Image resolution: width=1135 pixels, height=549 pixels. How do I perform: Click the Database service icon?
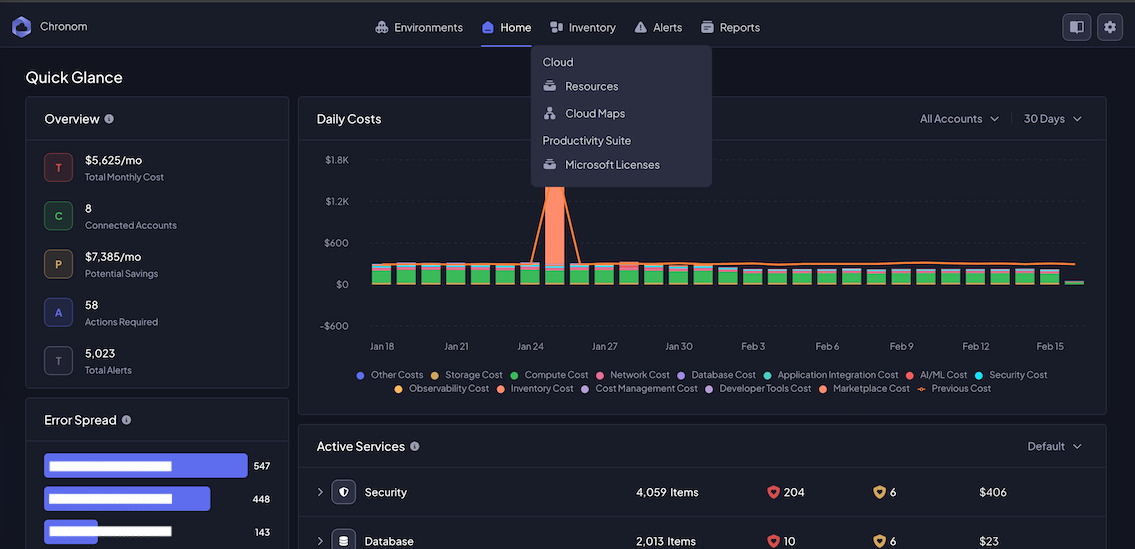coord(344,541)
